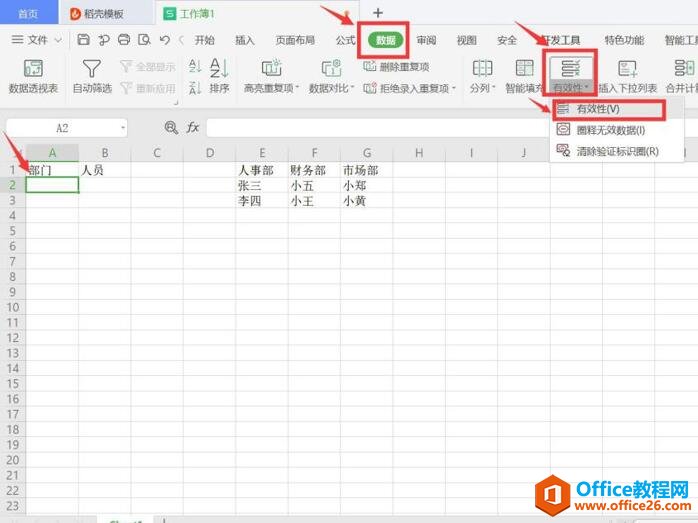Add a new tab with plus button

tap(378, 13)
